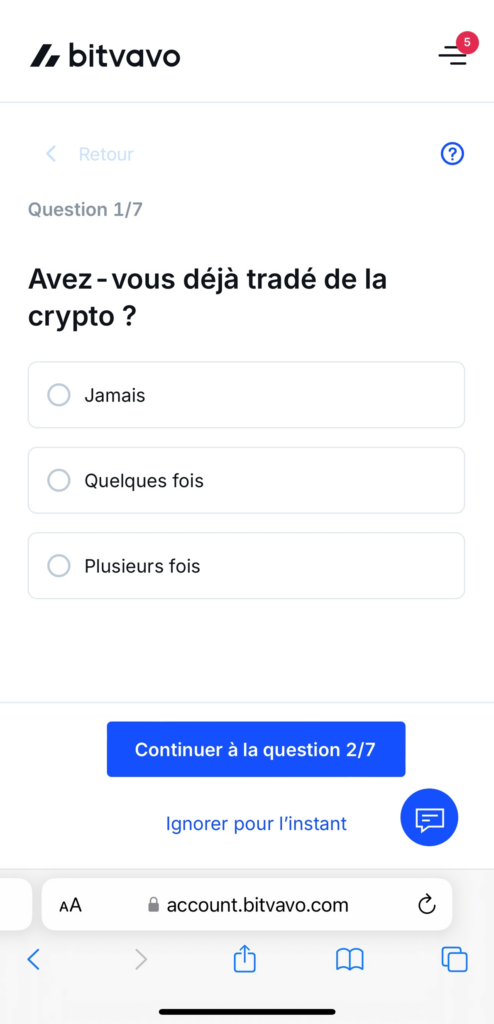This screenshot has height=1024, width=494.
Task: Open the live chat bubble
Action: tap(429, 818)
